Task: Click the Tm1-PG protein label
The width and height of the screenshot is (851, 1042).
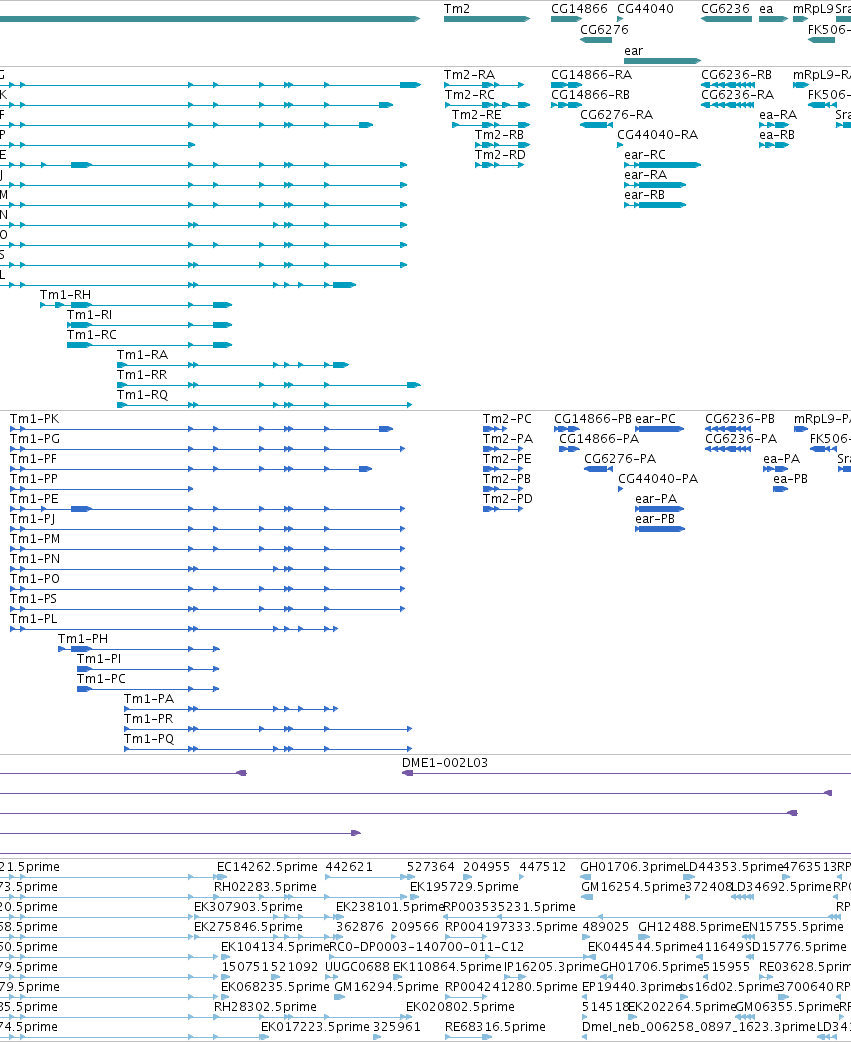Action: point(35,439)
